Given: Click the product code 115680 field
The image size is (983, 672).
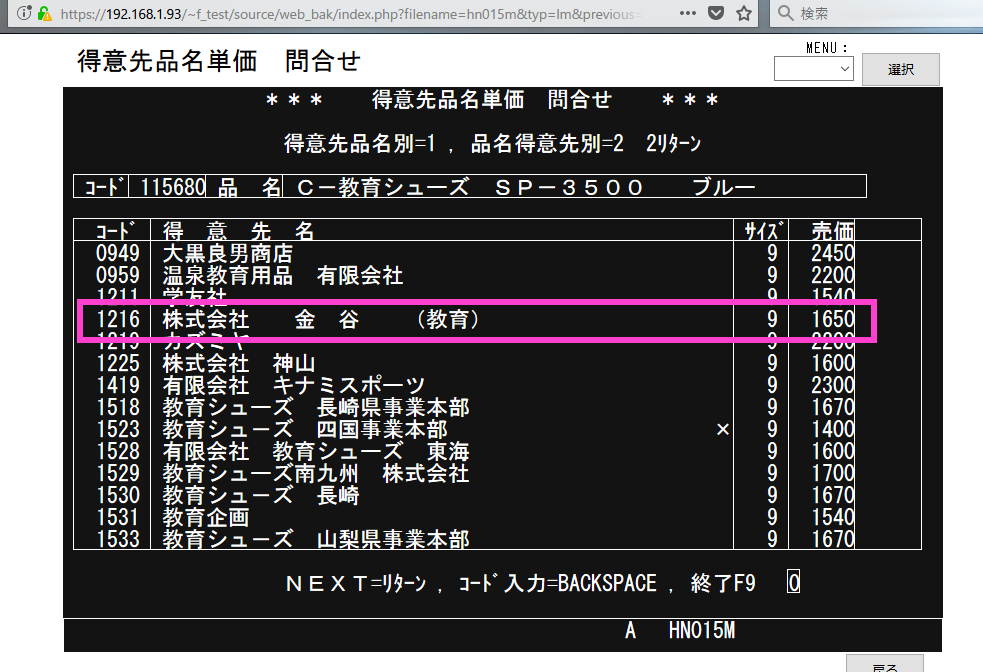Looking at the screenshot, I should pos(172,187).
